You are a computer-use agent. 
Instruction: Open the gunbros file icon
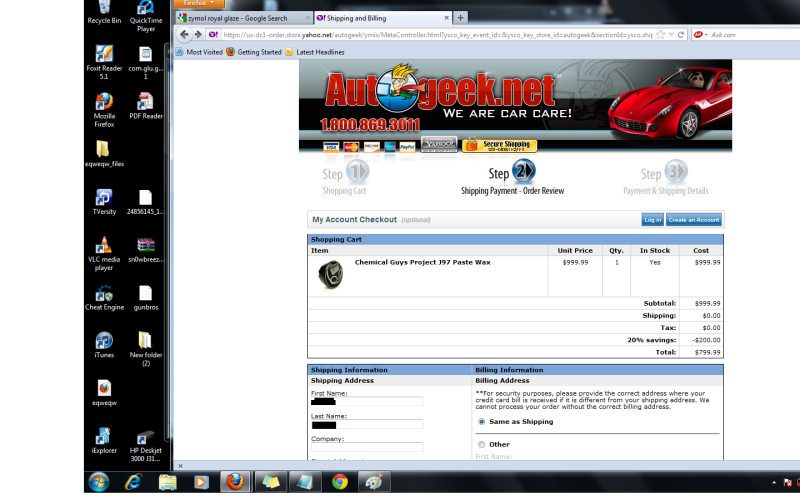(x=145, y=297)
